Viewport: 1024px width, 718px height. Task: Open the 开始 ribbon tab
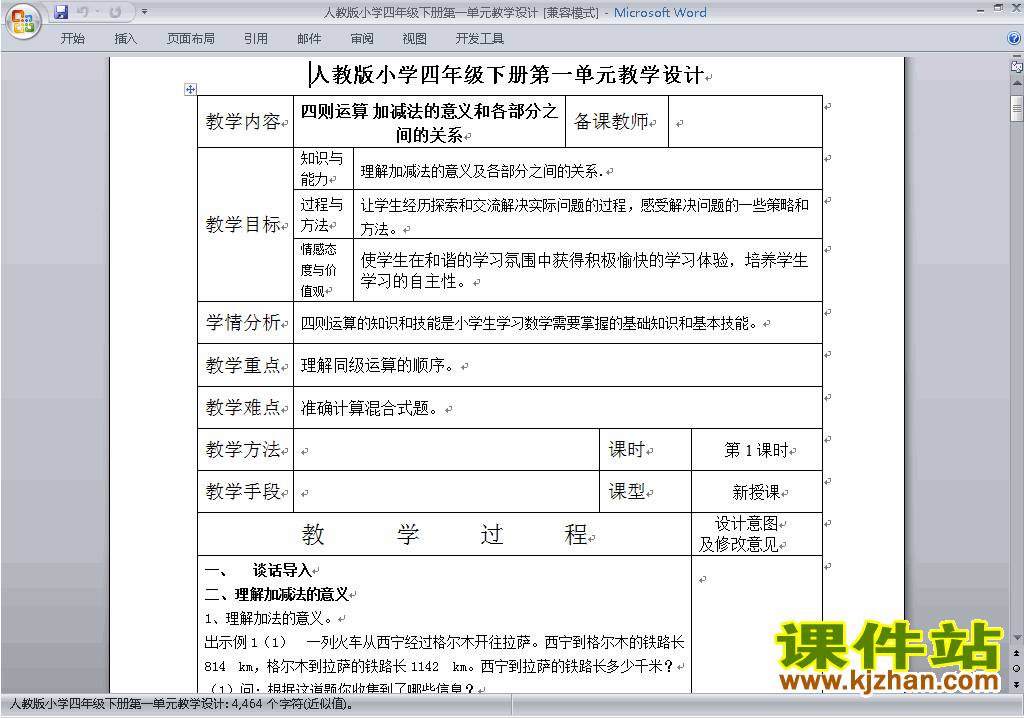pos(72,39)
